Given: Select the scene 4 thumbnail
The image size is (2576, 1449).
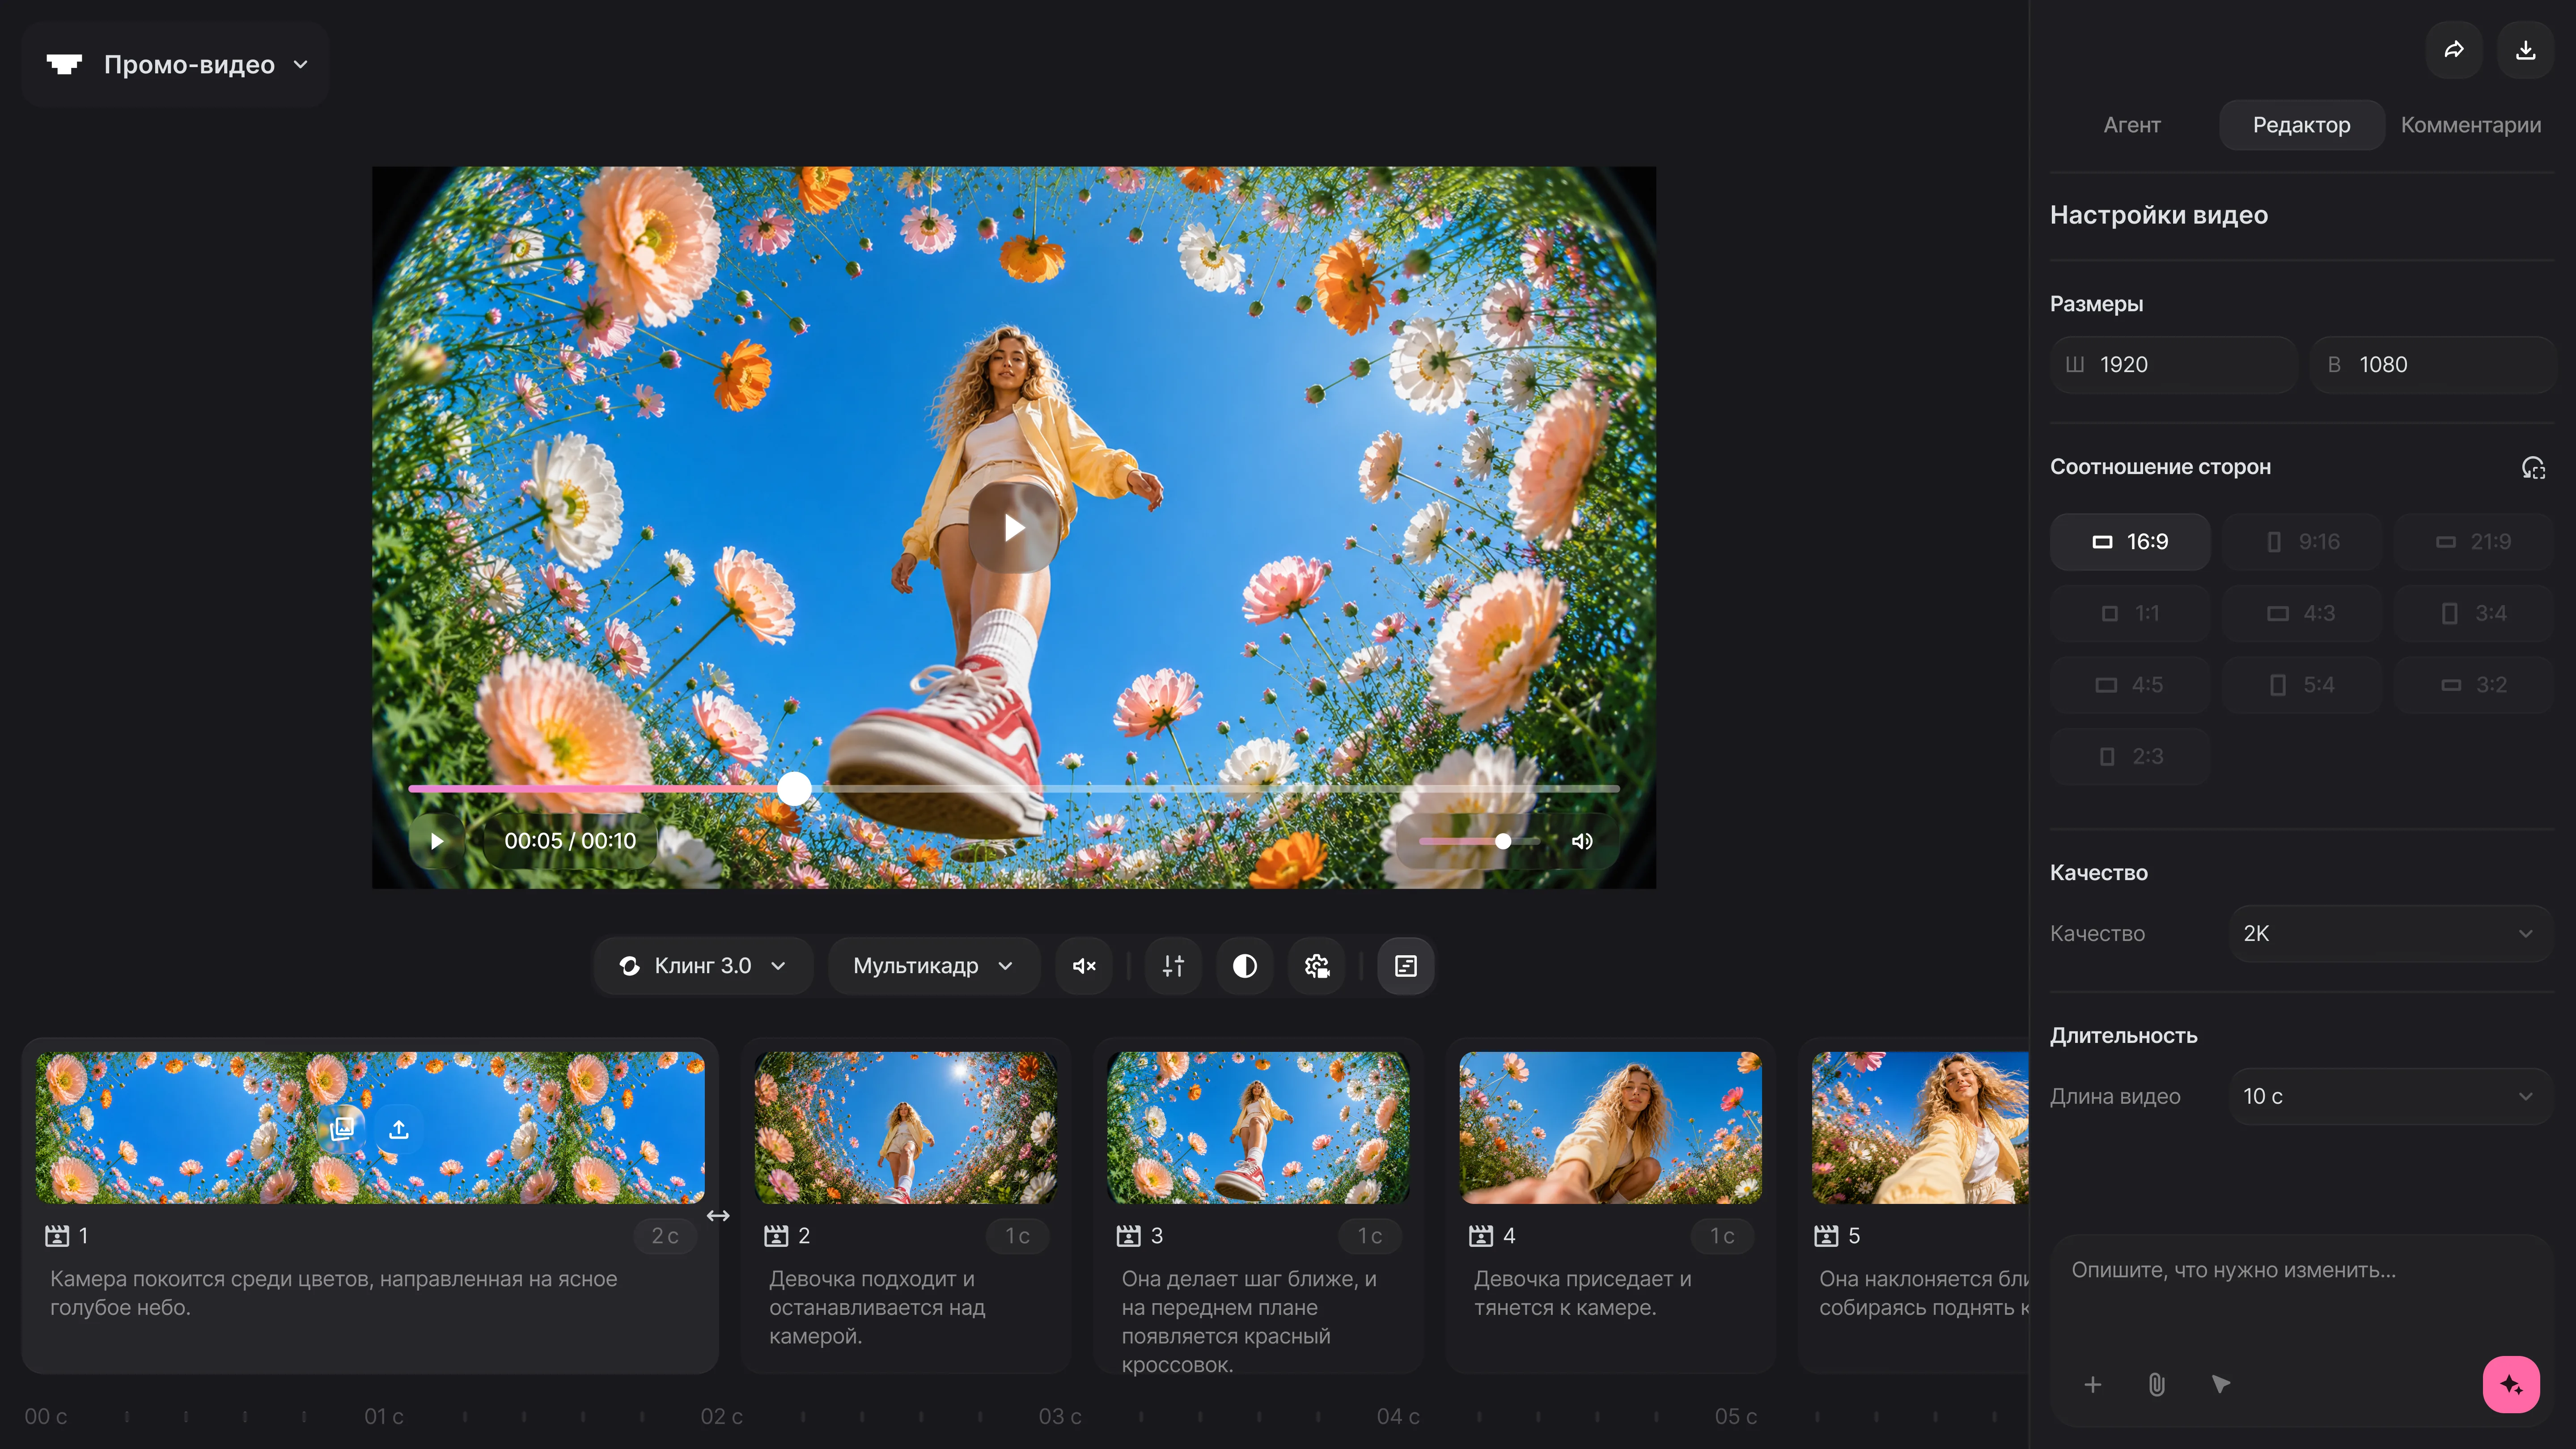Looking at the screenshot, I should pyautogui.click(x=1611, y=1128).
